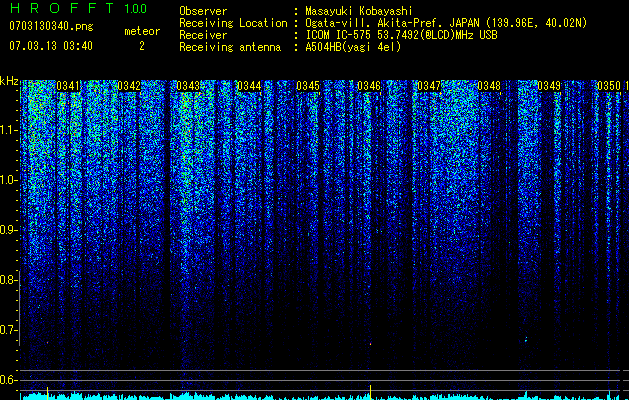The height and width of the screenshot is (400, 629).
Task: Click the 0349 time label
Action: pos(549,86)
